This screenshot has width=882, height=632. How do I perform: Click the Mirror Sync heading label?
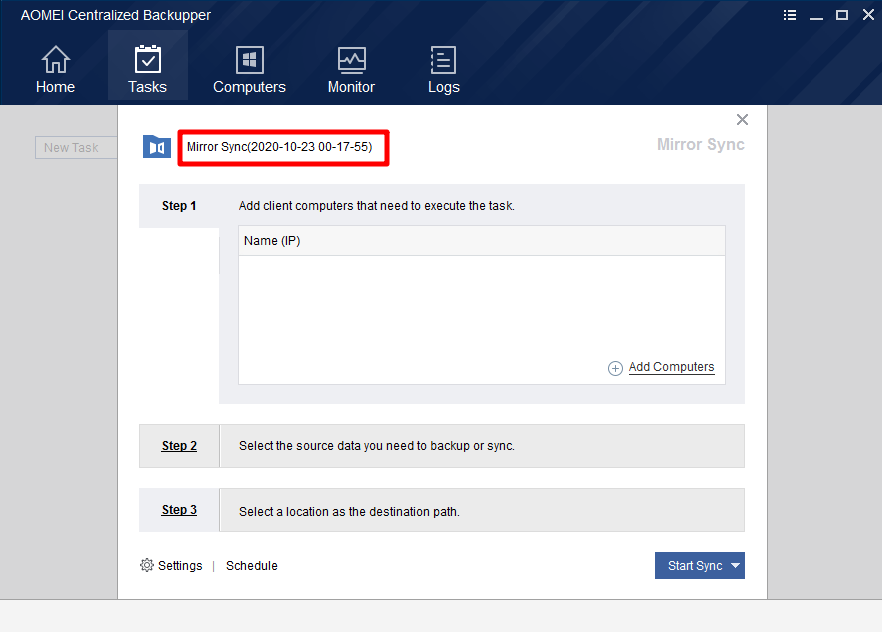pyautogui.click(x=700, y=145)
